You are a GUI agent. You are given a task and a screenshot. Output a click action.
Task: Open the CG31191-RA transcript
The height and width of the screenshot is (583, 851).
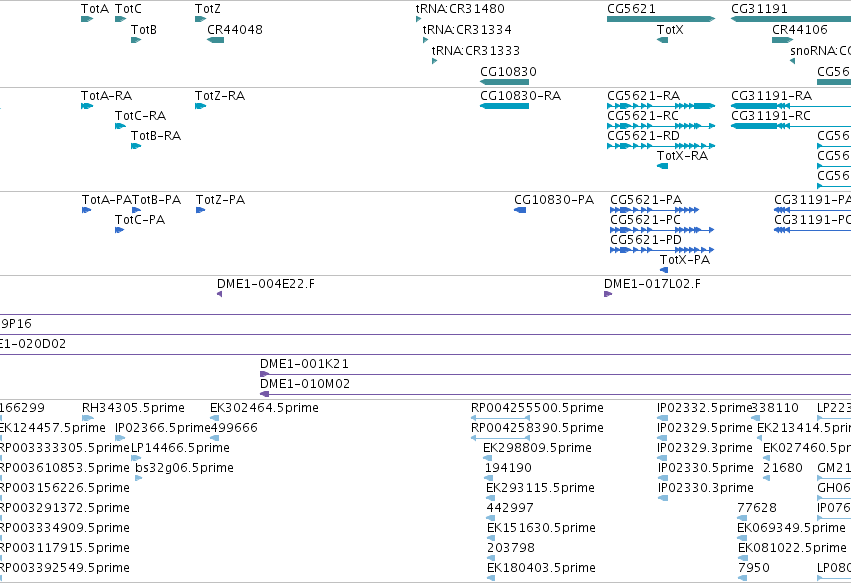point(791,106)
